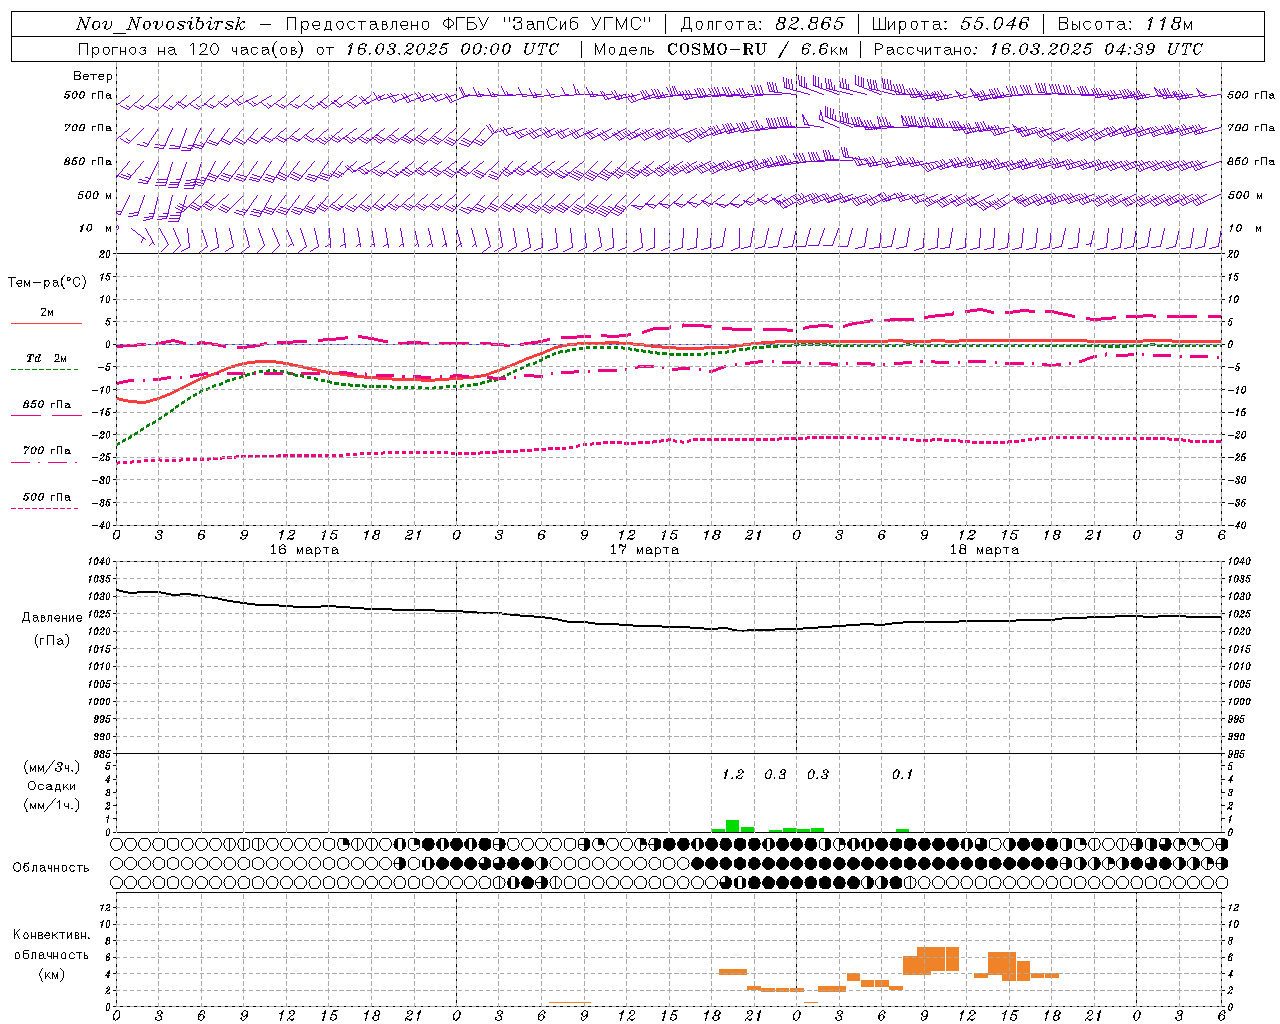Select the 'Осадки' precipitation label
The height and width of the screenshot is (1024, 1280).
52,787
